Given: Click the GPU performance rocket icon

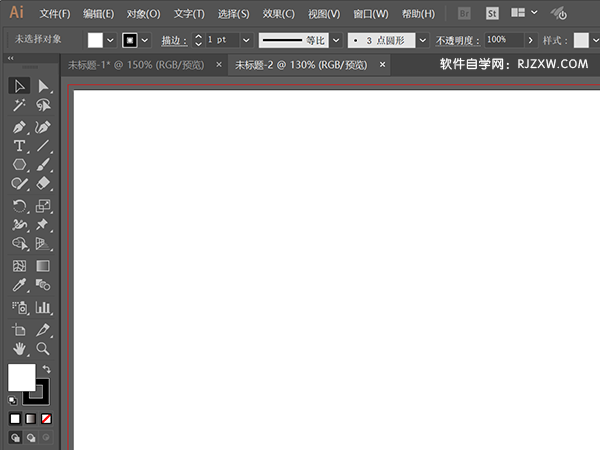Looking at the screenshot, I should (559, 14).
